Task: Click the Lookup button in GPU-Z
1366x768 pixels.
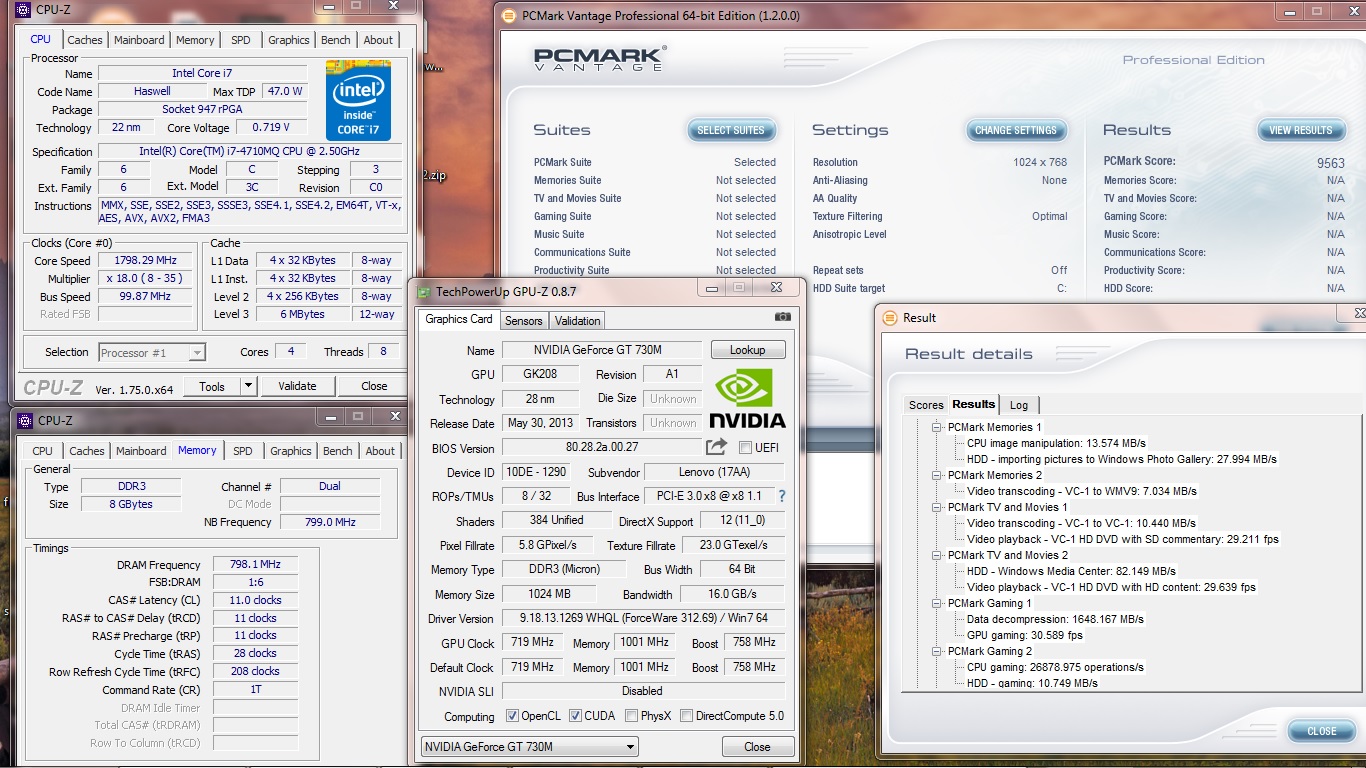Action: (x=748, y=350)
